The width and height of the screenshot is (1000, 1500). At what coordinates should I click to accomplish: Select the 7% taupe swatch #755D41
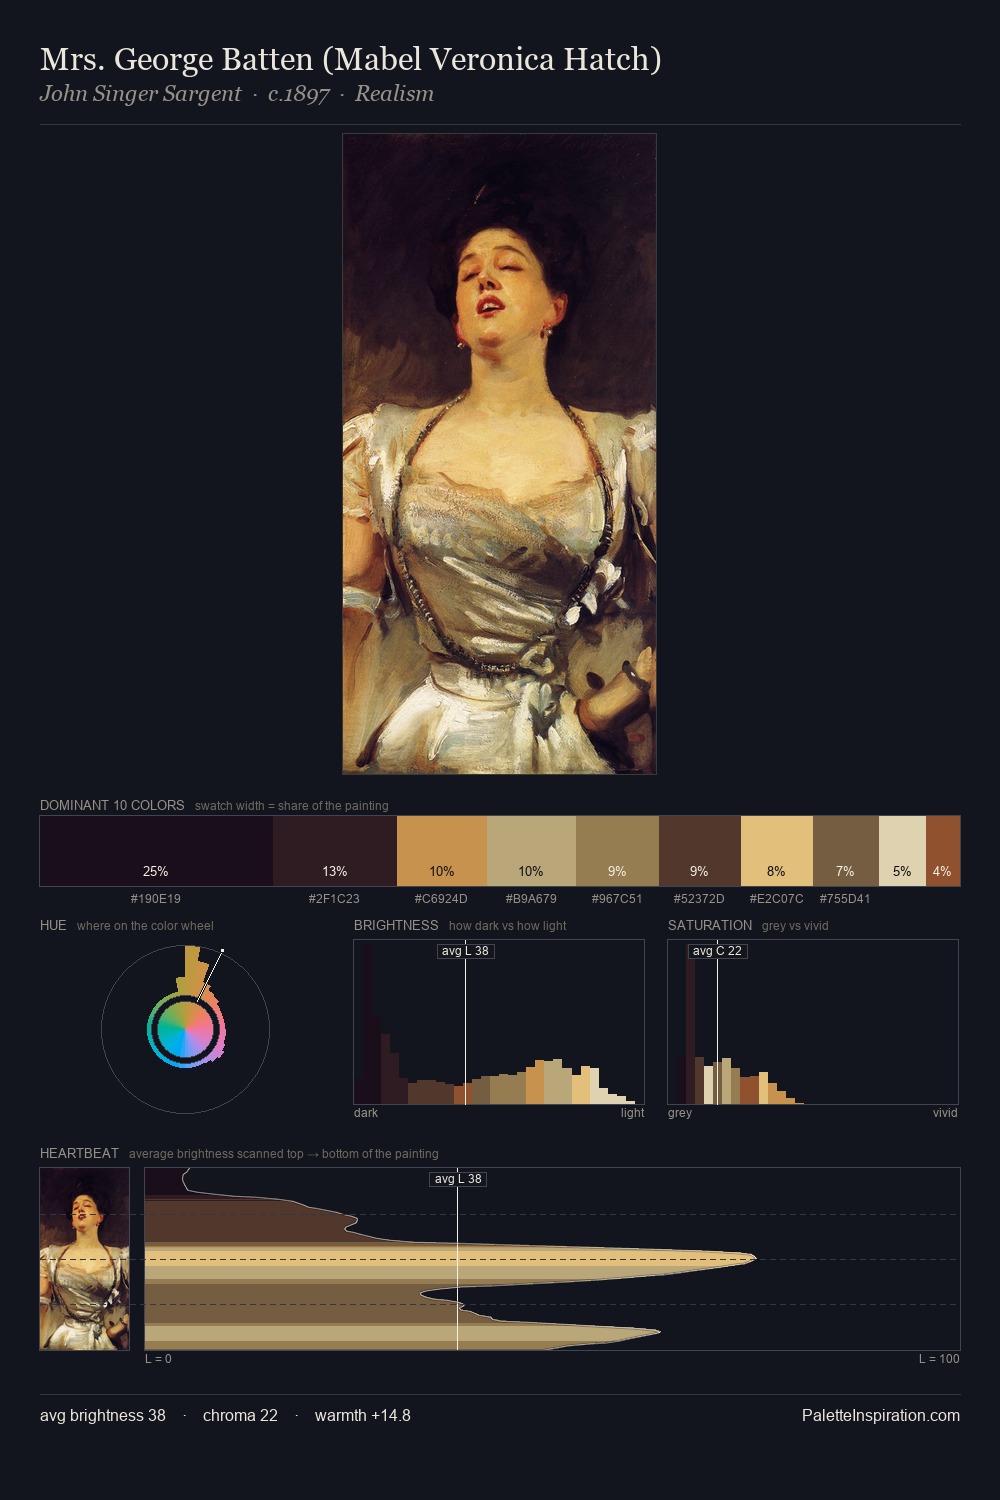846,851
